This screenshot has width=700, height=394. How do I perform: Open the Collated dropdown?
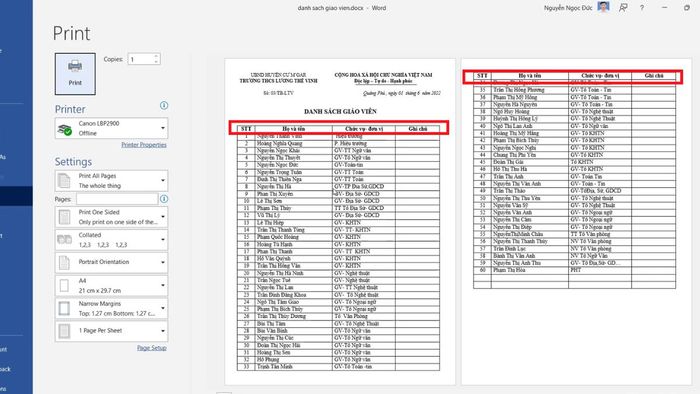(x=111, y=240)
